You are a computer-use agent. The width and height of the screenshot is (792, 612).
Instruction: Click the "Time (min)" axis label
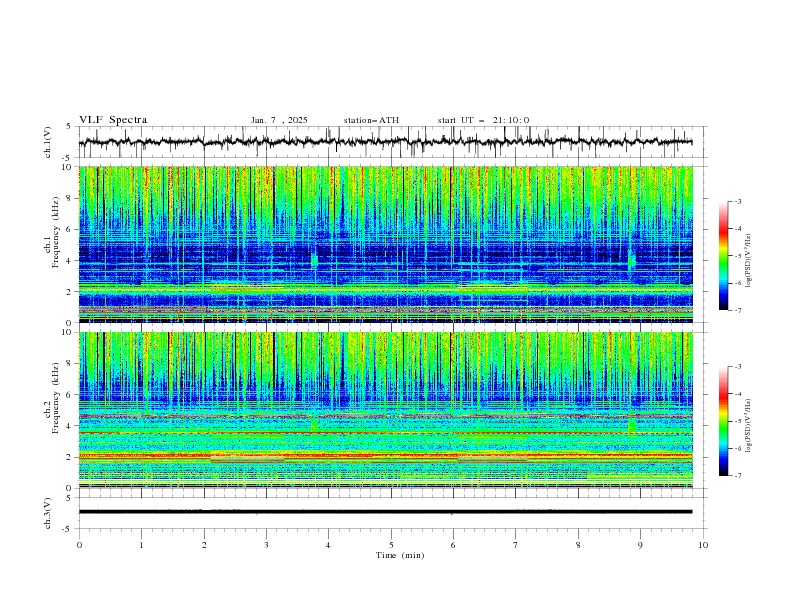pos(400,555)
